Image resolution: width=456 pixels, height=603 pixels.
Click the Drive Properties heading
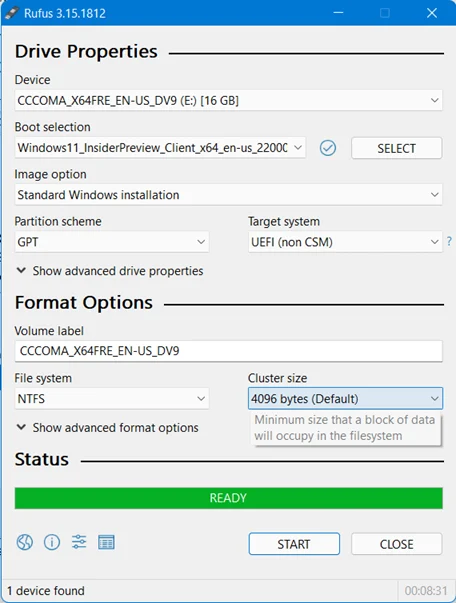point(86,52)
